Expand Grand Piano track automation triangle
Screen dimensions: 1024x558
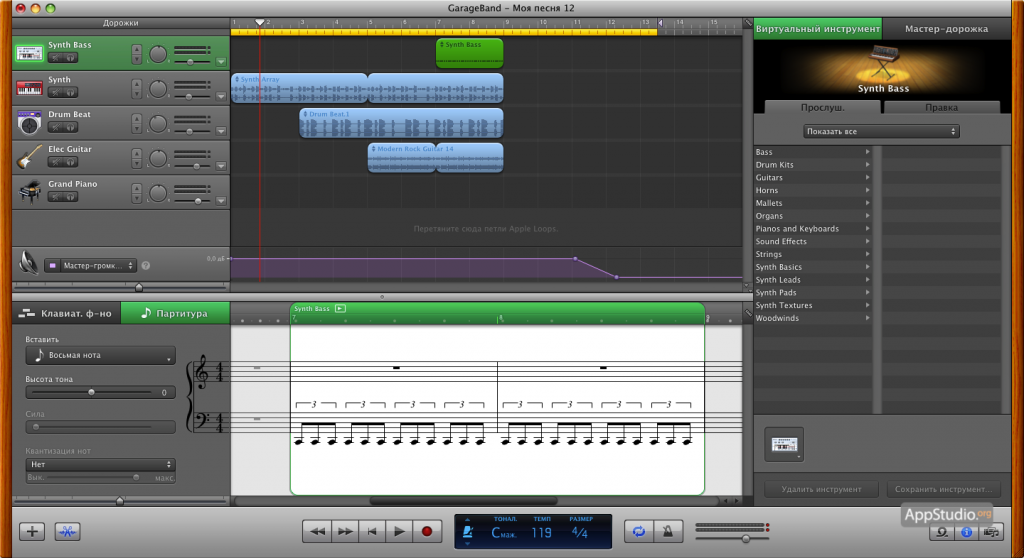(x=221, y=201)
